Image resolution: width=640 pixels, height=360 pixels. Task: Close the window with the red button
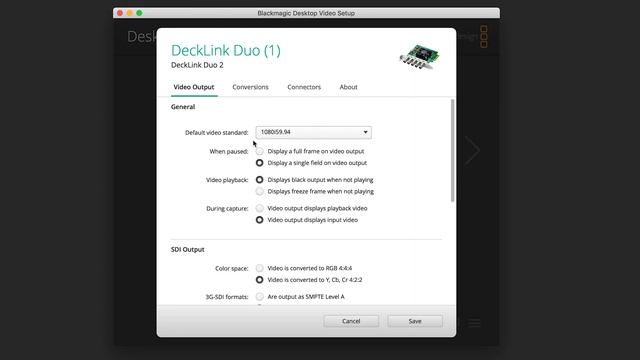point(120,13)
